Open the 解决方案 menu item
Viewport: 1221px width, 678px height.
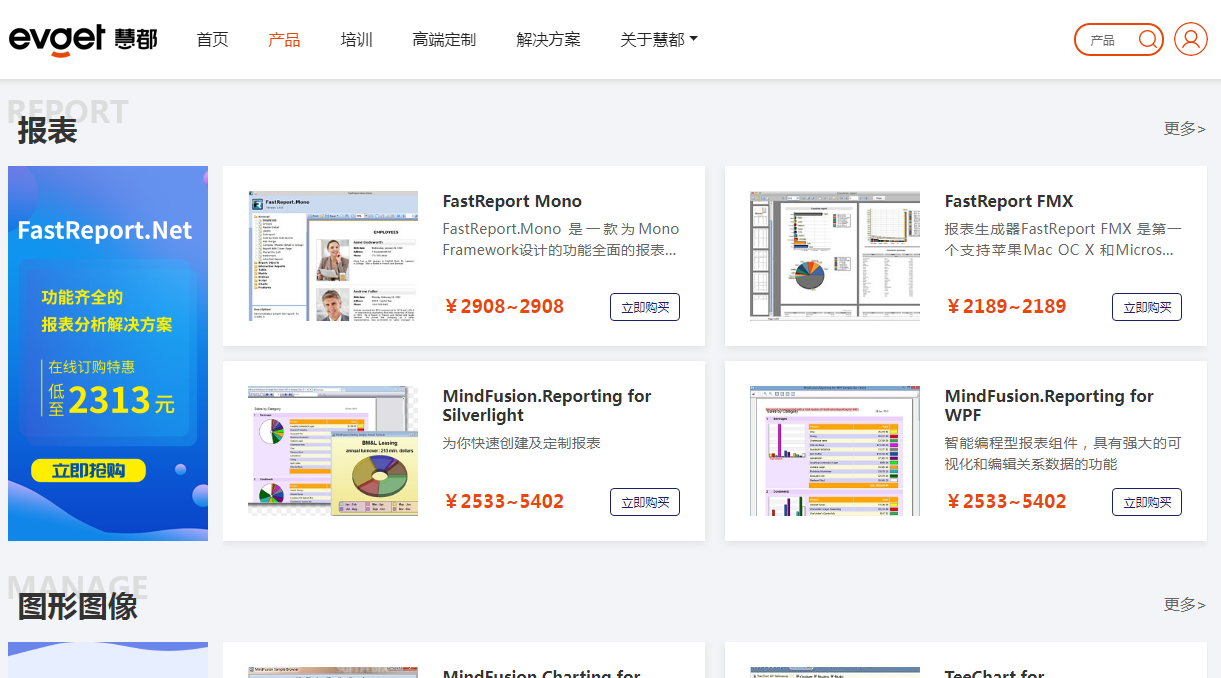pyautogui.click(x=548, y=39)
